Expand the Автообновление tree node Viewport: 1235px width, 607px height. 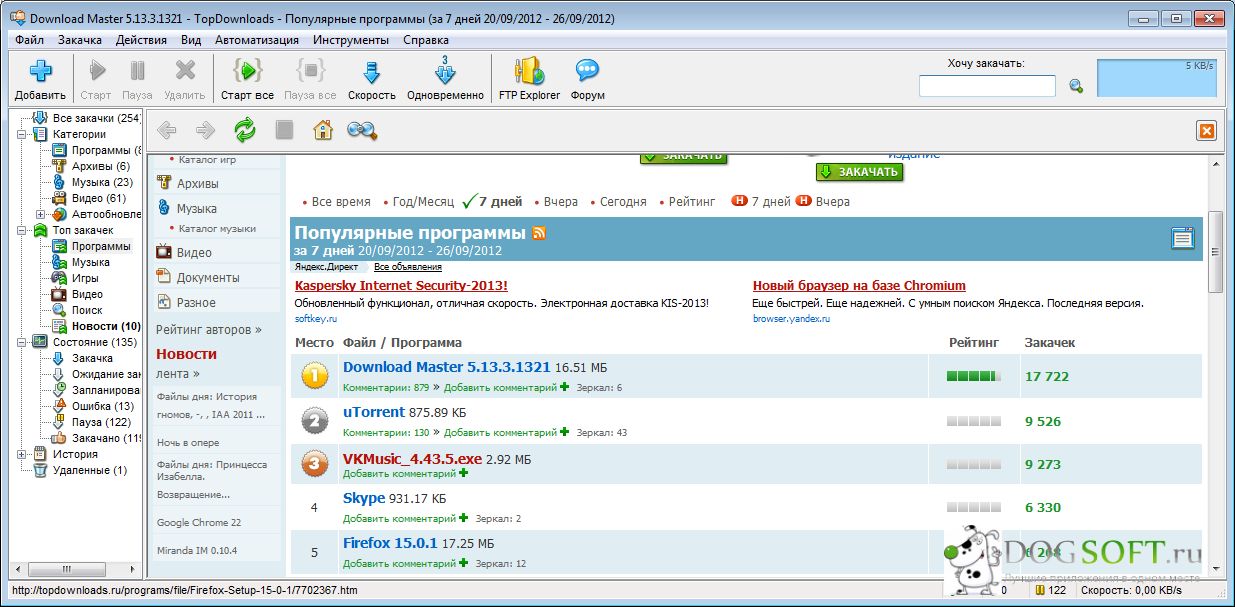tap(41, 214)
